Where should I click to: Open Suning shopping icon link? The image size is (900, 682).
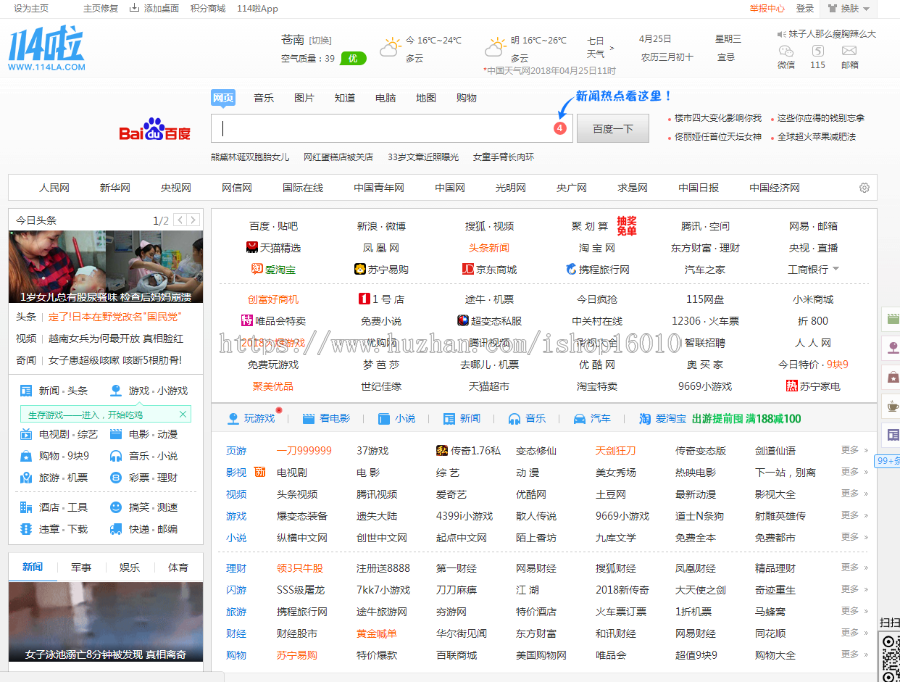[360, 269]
